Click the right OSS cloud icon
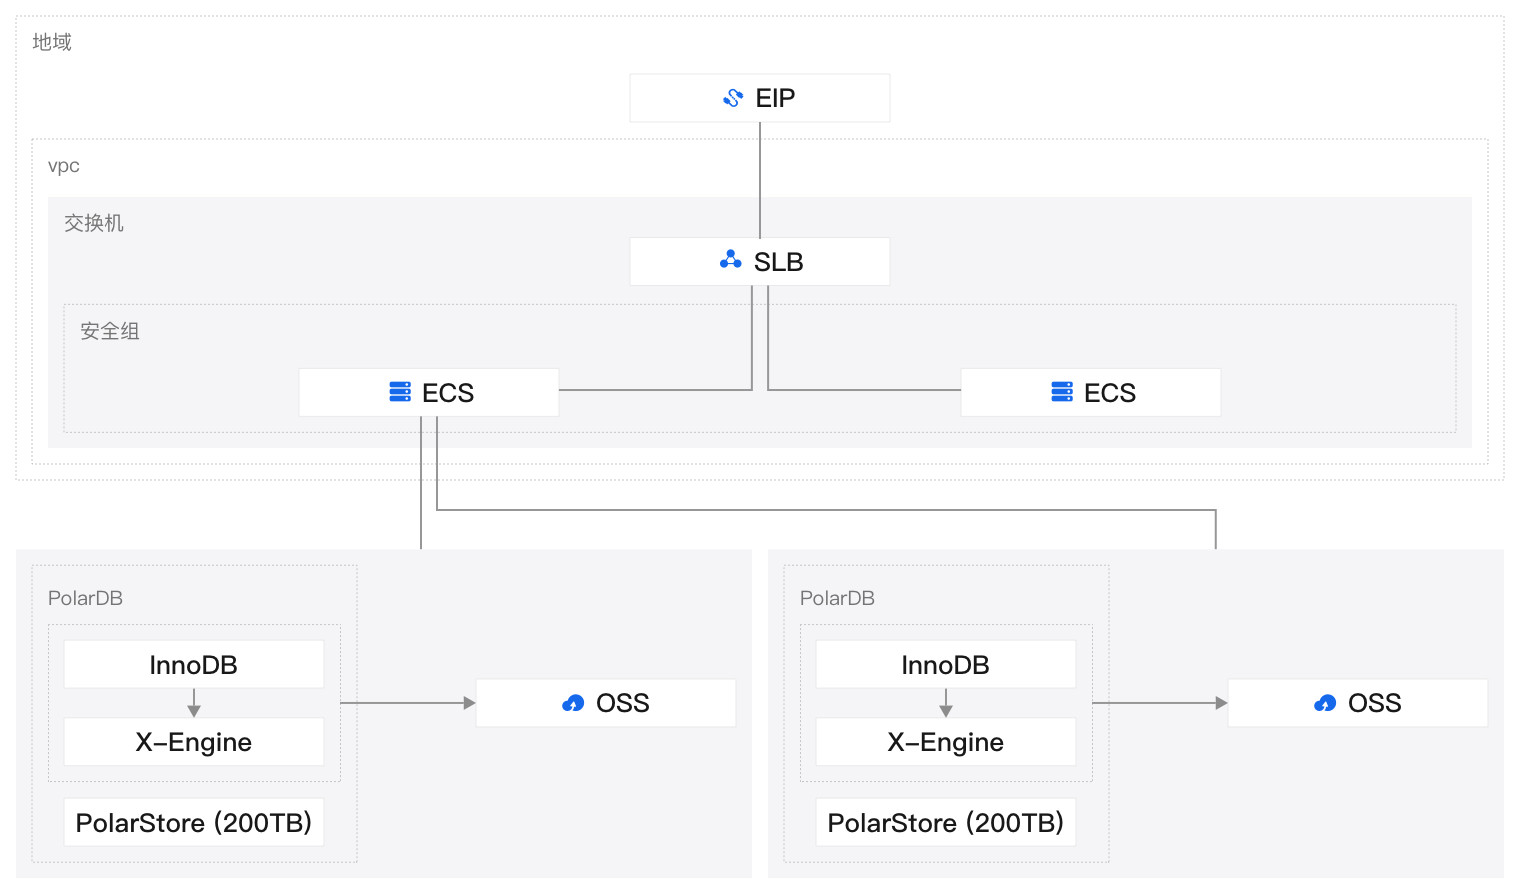Screen dimensions: 1520x894 tap(1325, 703)
